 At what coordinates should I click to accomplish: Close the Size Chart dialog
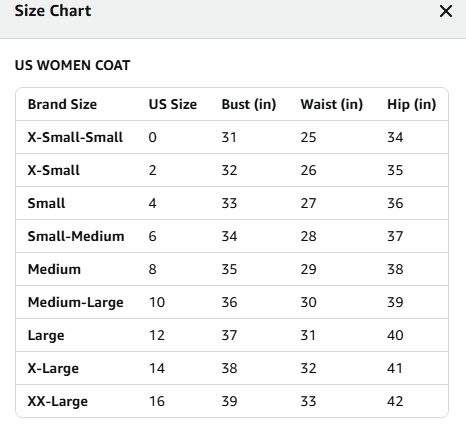[x=446, y=11]
